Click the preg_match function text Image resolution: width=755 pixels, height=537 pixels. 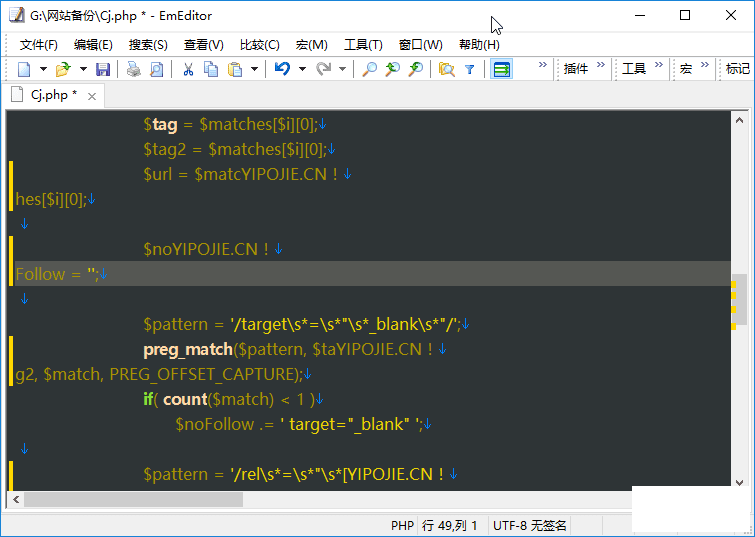188,350
